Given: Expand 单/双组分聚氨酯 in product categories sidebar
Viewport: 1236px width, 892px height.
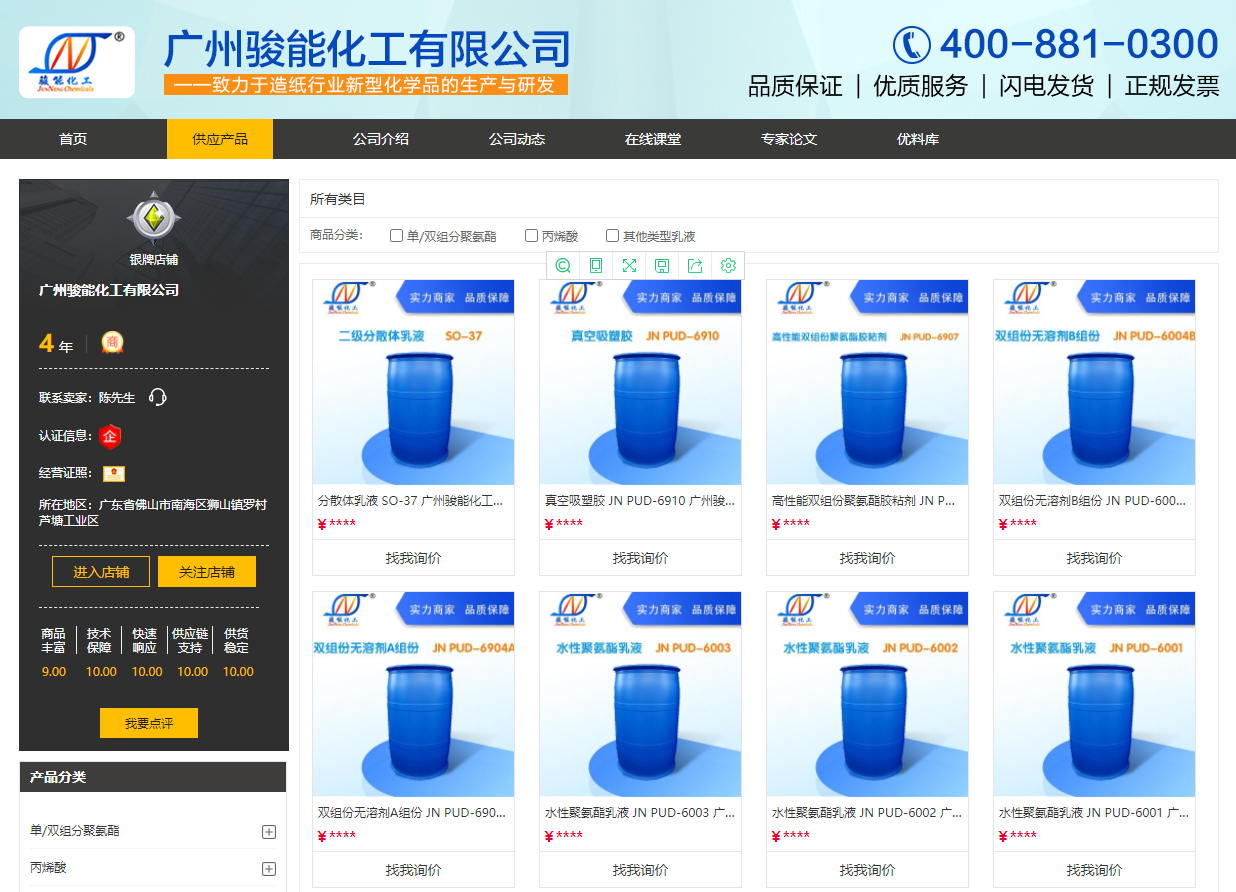Looking at the screenshot, I should coord(268,832).
